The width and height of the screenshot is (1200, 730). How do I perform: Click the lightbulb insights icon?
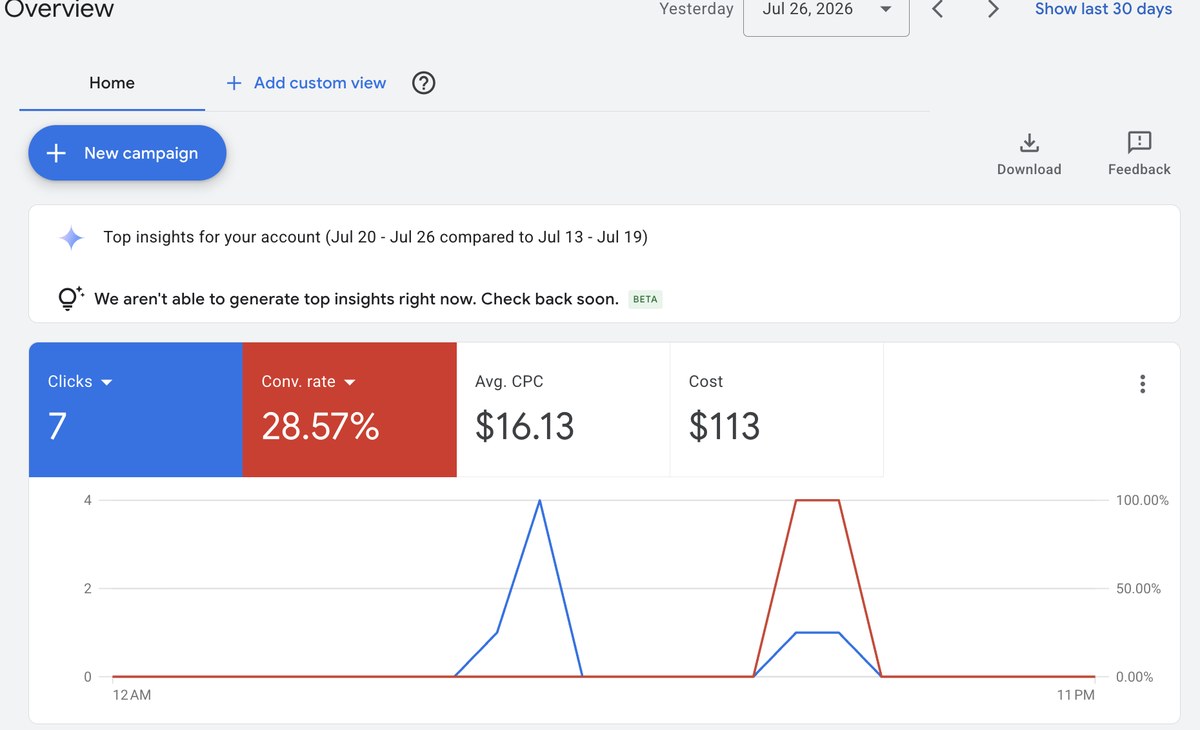point(70,298)
